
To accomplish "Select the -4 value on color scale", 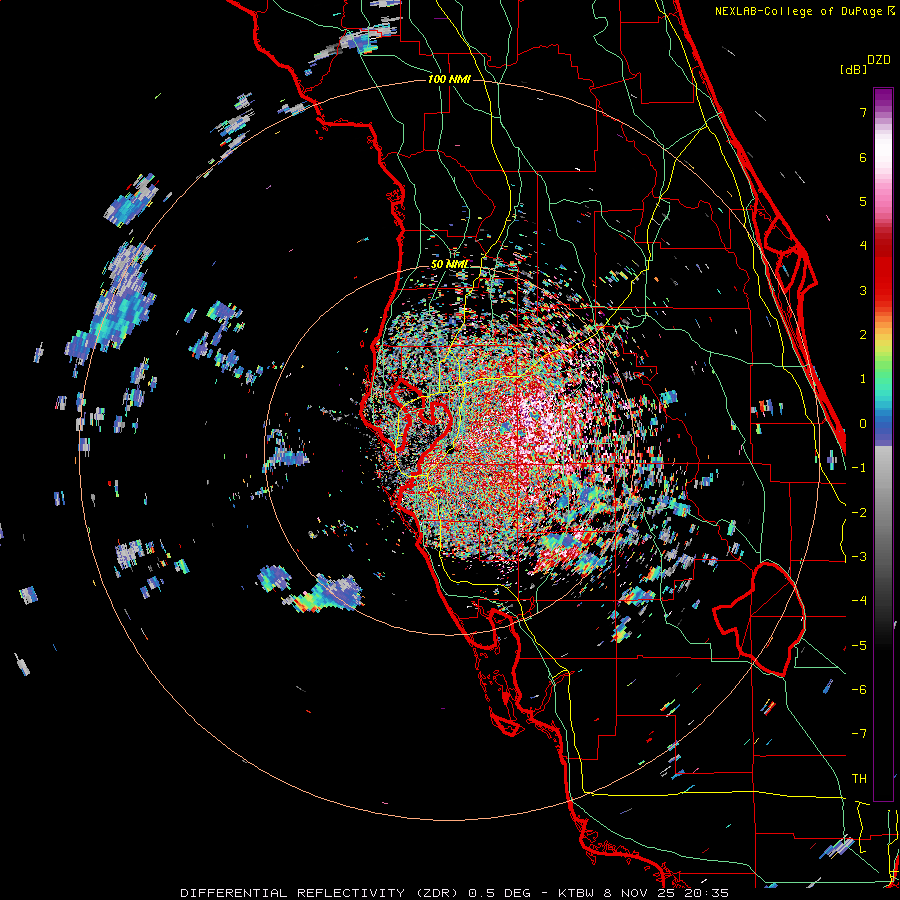I will click(x=859, y=601).
